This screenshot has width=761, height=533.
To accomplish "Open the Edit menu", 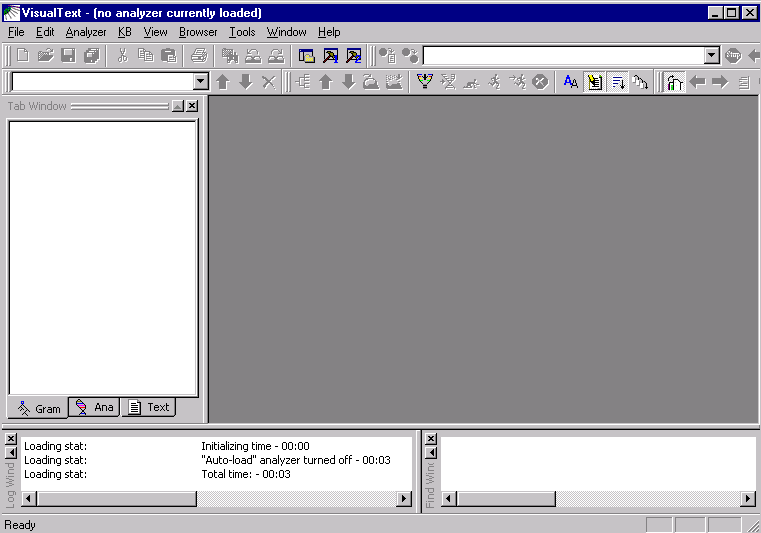I will [45, 32].
